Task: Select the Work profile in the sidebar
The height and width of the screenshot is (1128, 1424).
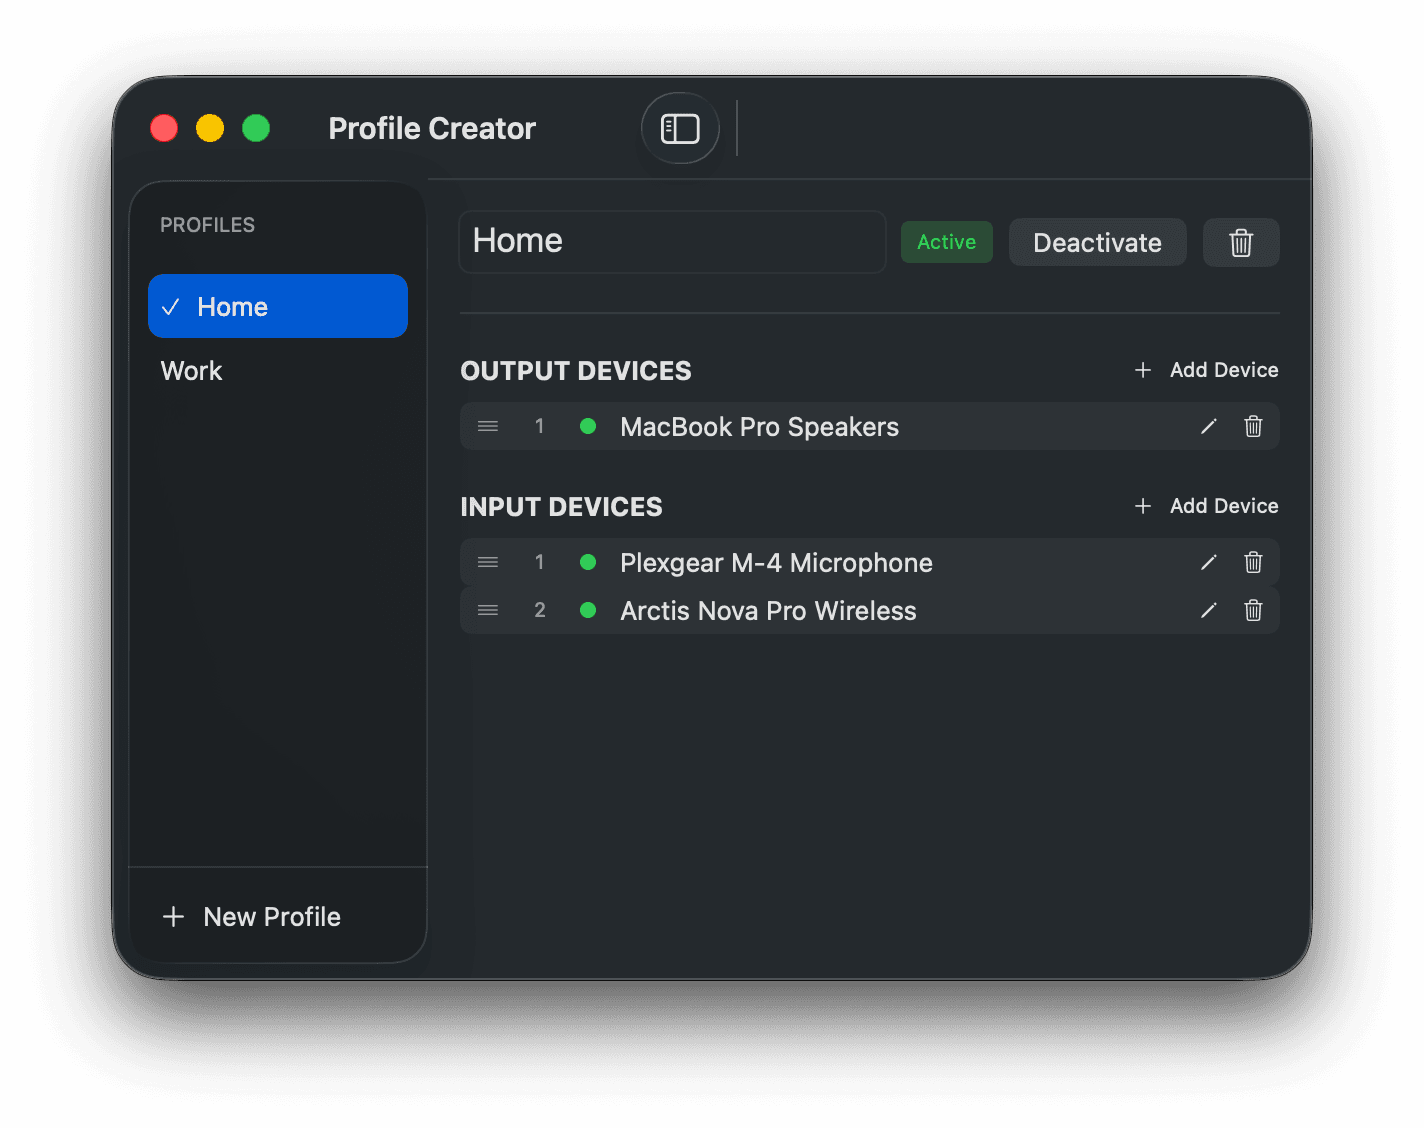Action: [x=278, y=371]
